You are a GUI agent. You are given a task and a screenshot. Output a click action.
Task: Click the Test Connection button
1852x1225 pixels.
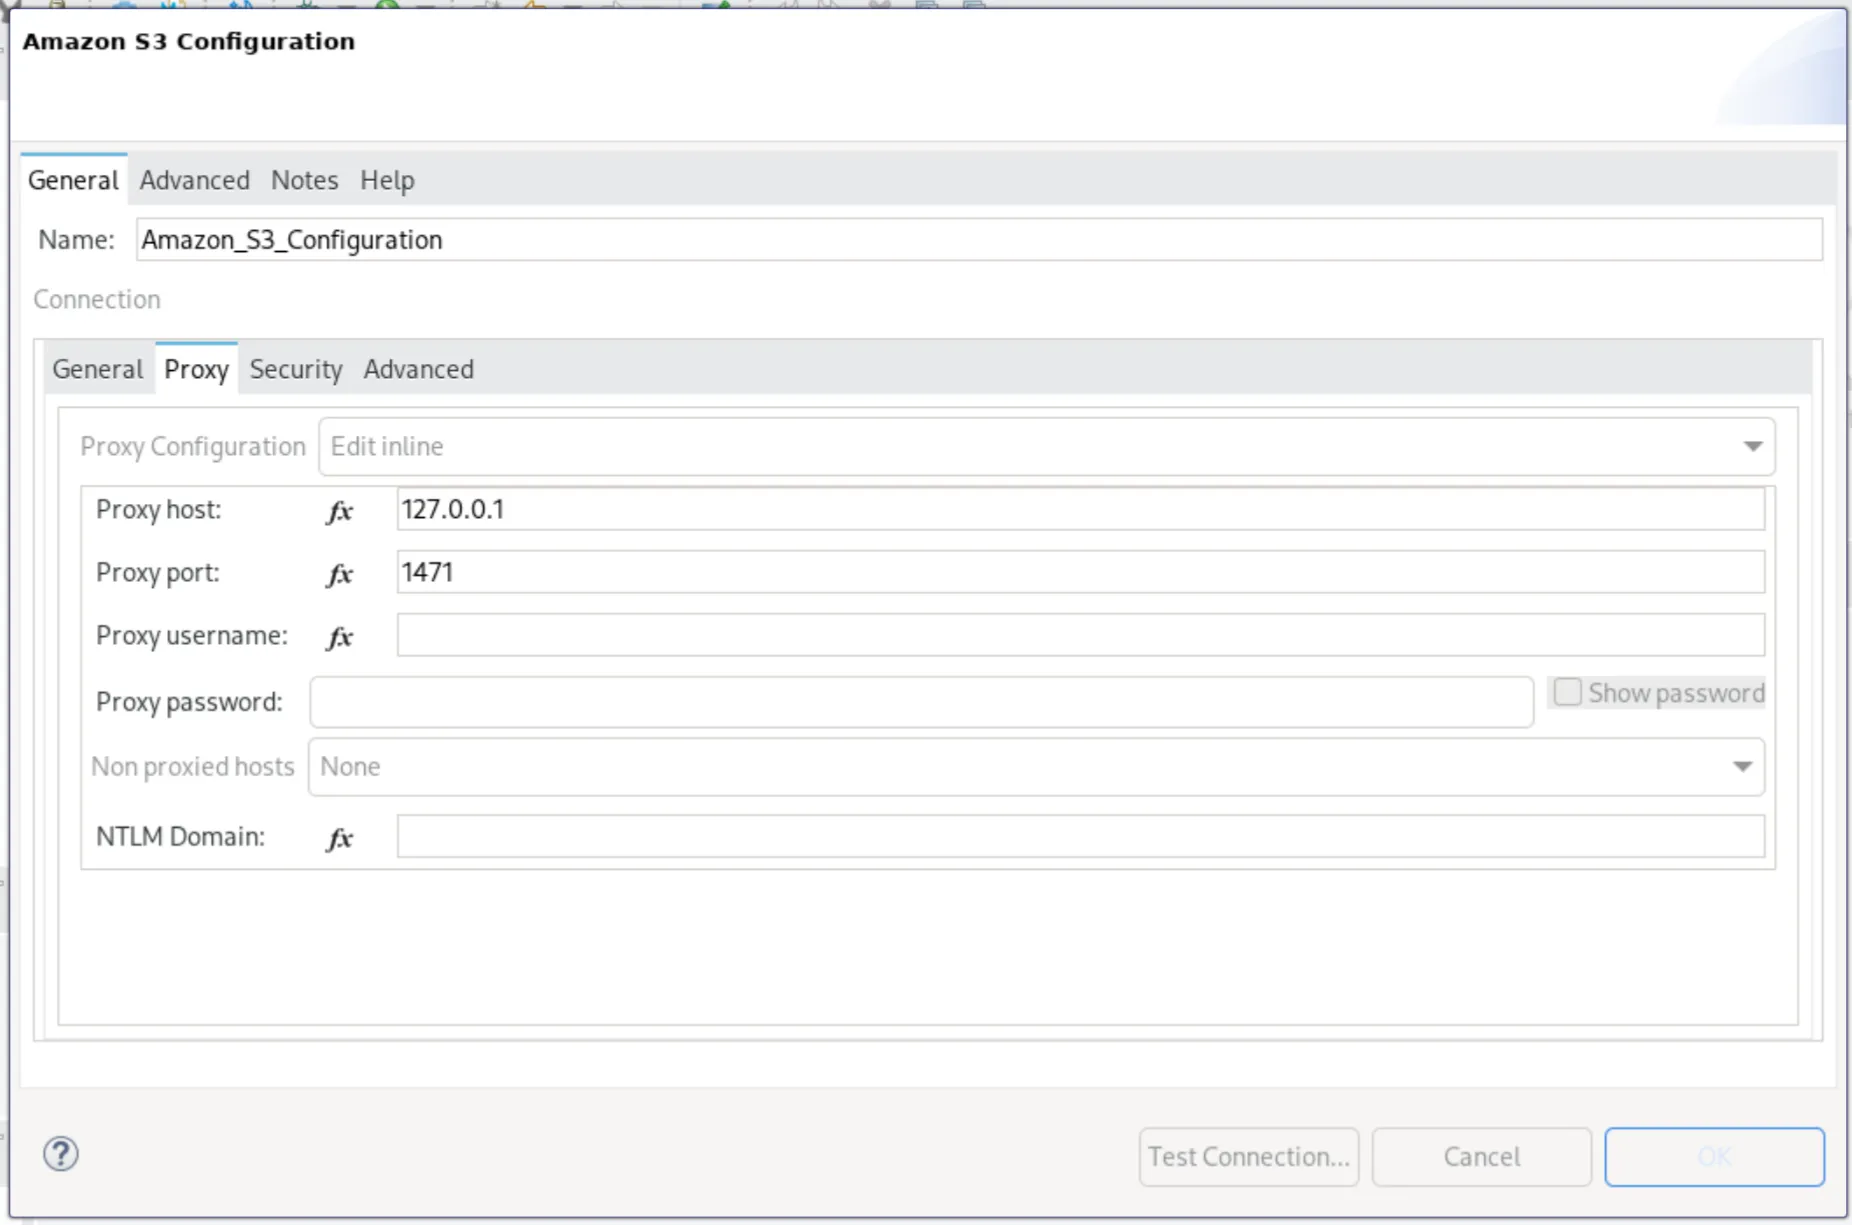(1248, 1157)
